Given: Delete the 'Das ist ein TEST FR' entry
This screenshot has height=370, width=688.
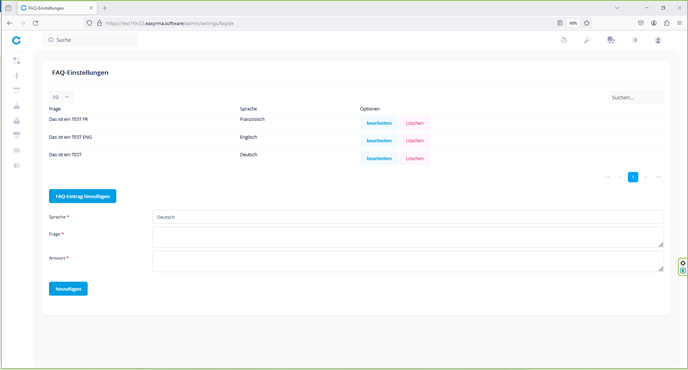Looking at the screenshot, I should (x=415, y=123).
